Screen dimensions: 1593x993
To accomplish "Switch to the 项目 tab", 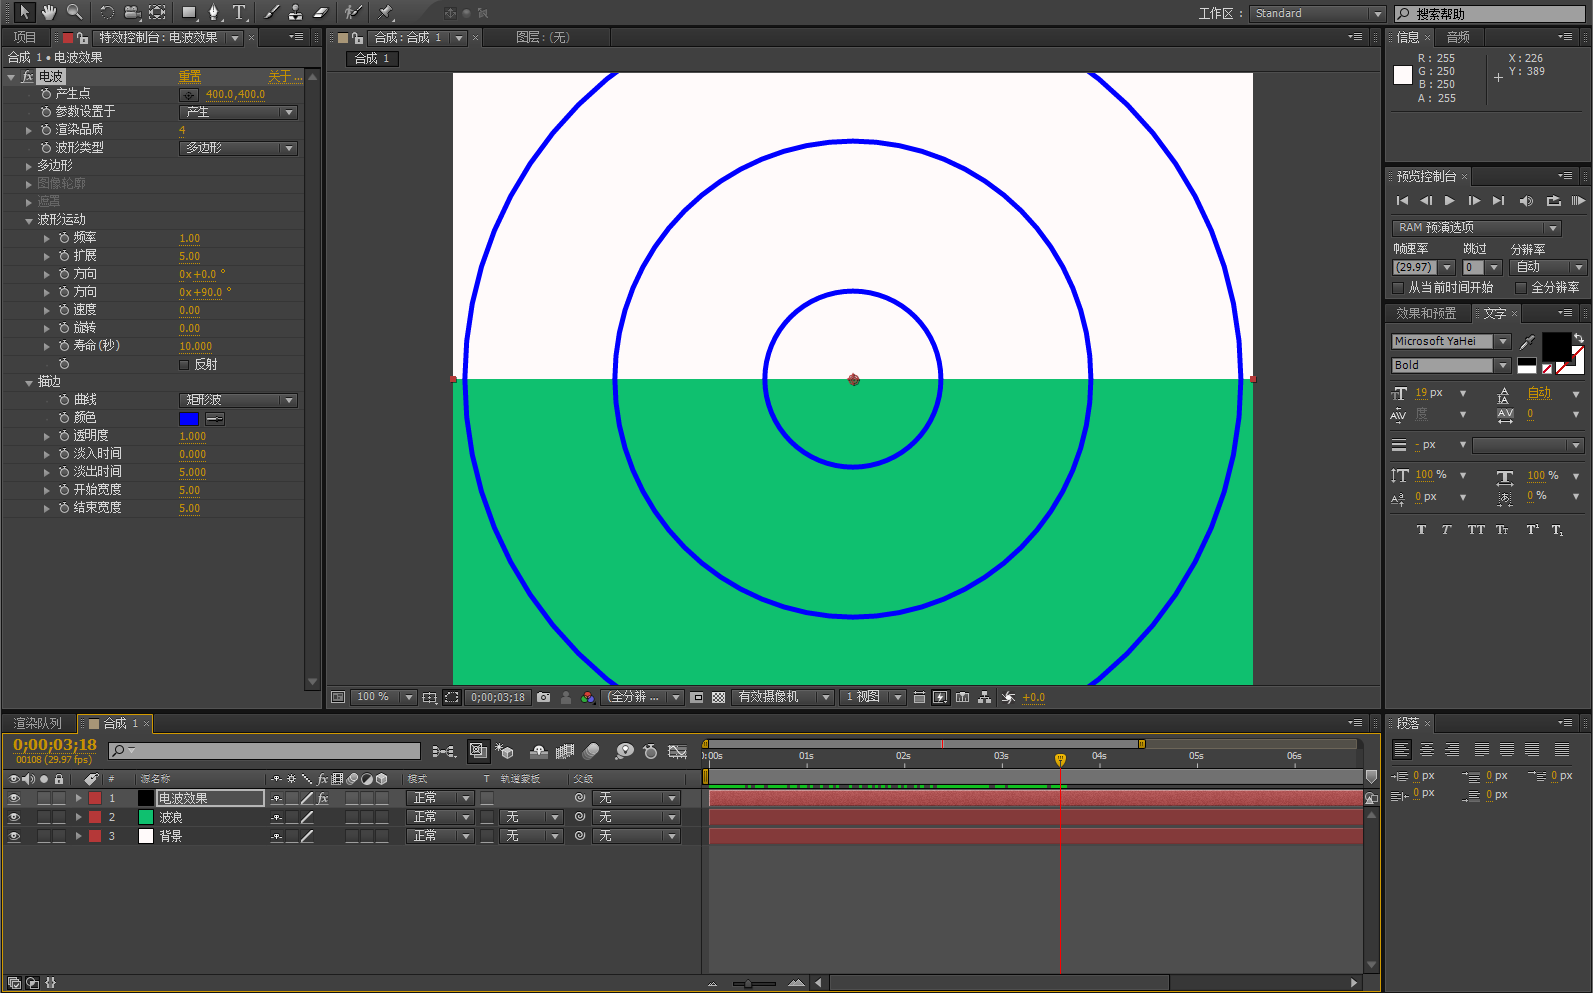I will (25, 38).
